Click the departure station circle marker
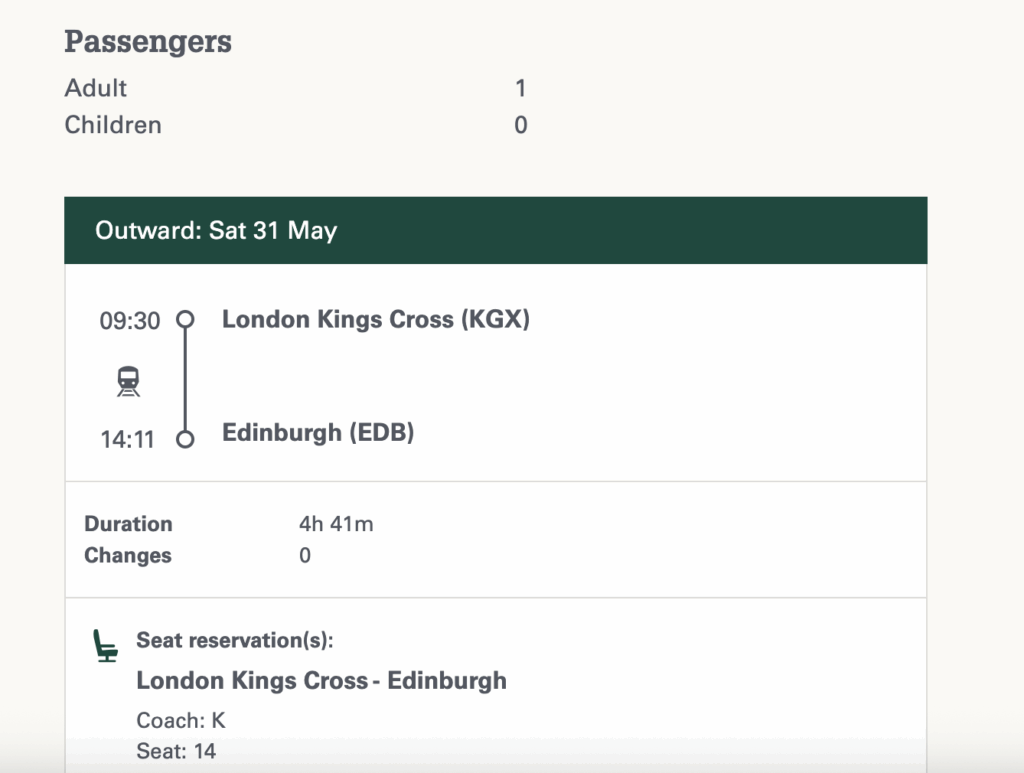This screenshot has width=1024, height=773. [185, 320]
